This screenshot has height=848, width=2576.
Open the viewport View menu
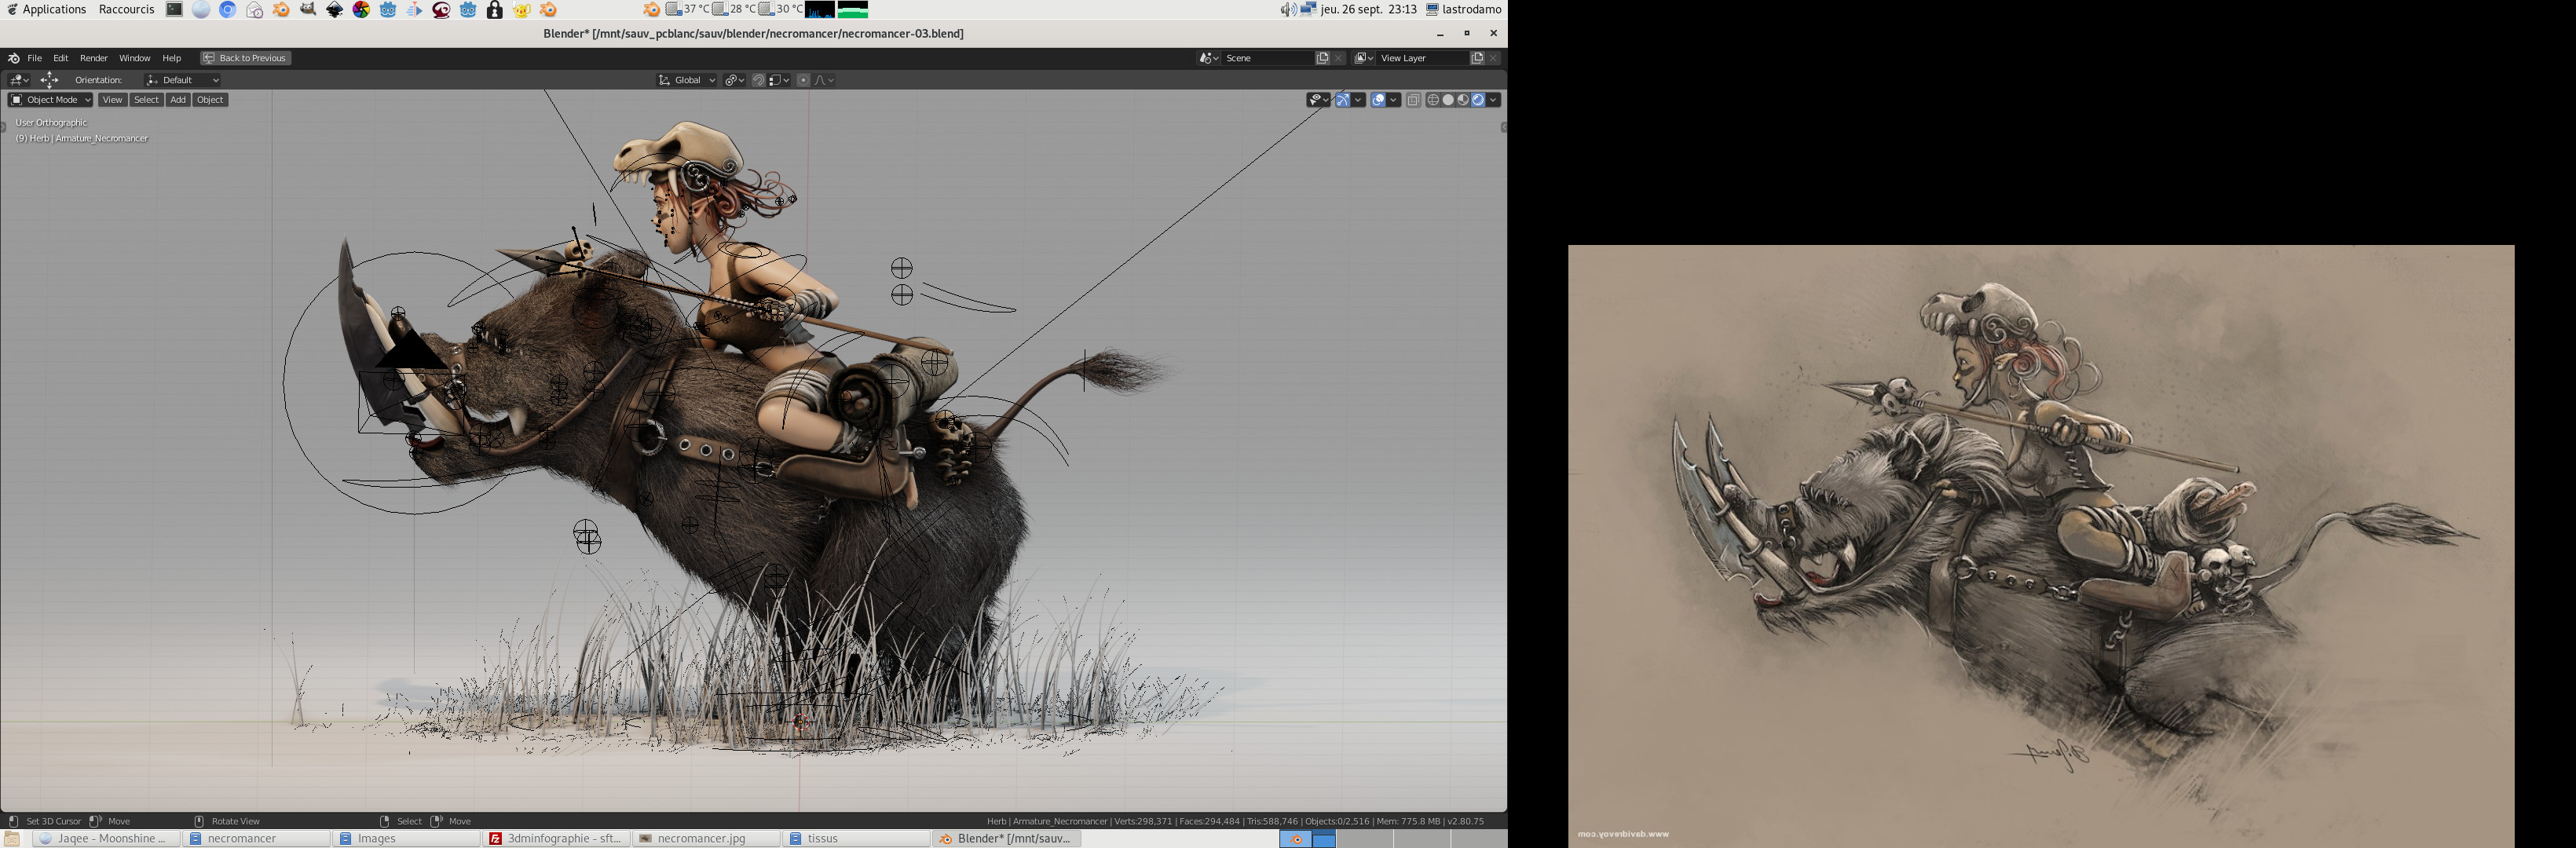[113, 100]
